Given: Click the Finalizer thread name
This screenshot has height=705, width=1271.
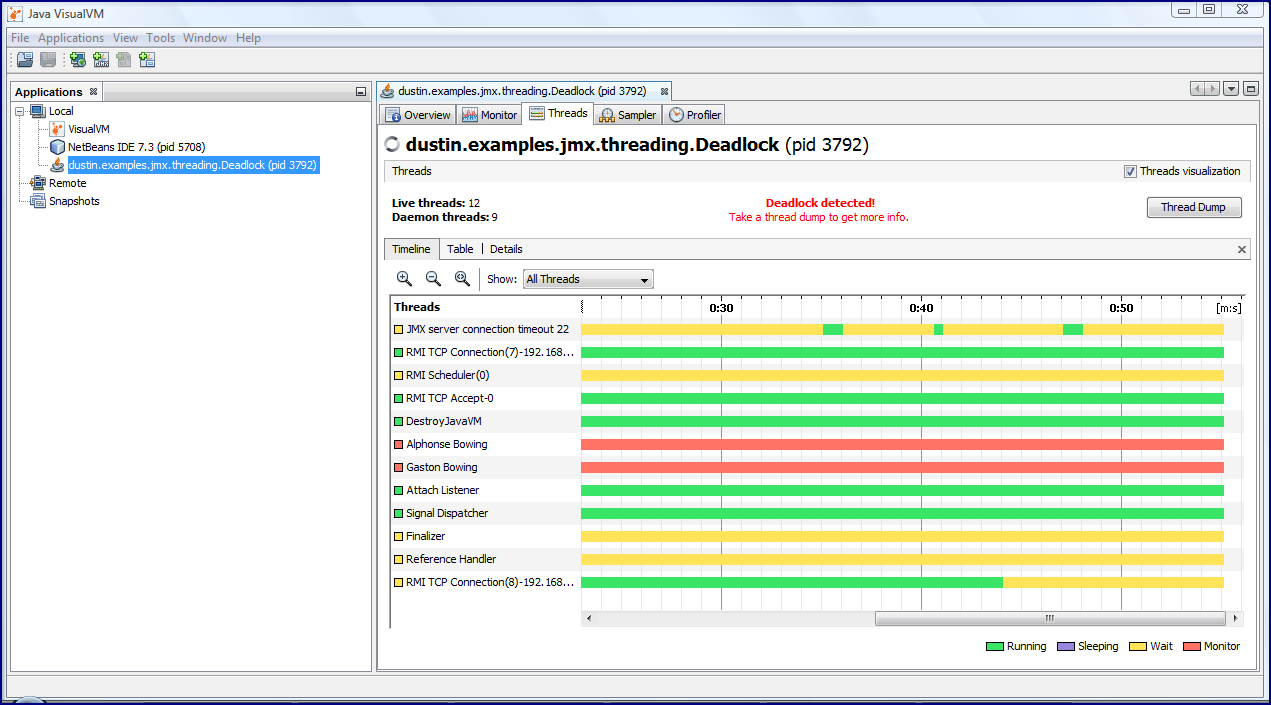Looking at the screenshot, I should (x=425, y=536).
